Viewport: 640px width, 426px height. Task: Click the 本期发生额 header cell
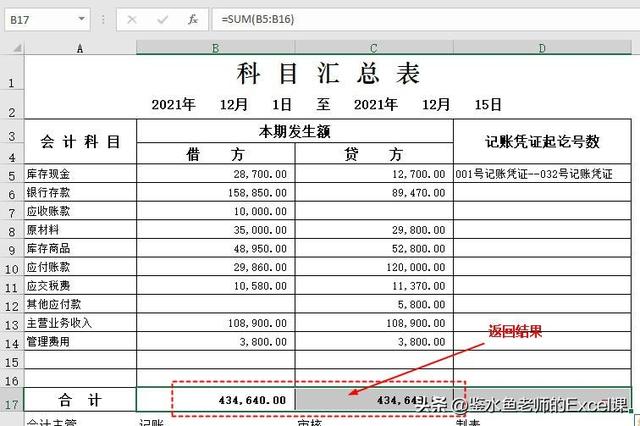[x=295, y=131]
